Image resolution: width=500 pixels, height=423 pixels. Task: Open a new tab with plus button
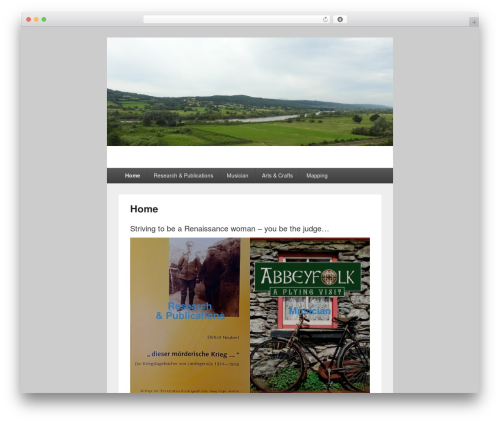474,22
